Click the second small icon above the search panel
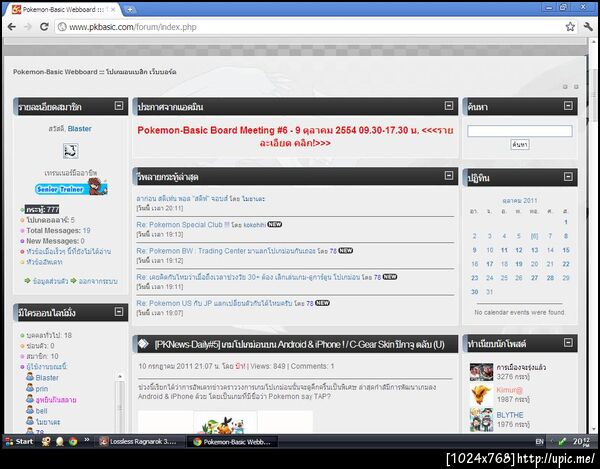Image resolution: width=600 pixels, height=469 pixels. click(x=576, y=87)
